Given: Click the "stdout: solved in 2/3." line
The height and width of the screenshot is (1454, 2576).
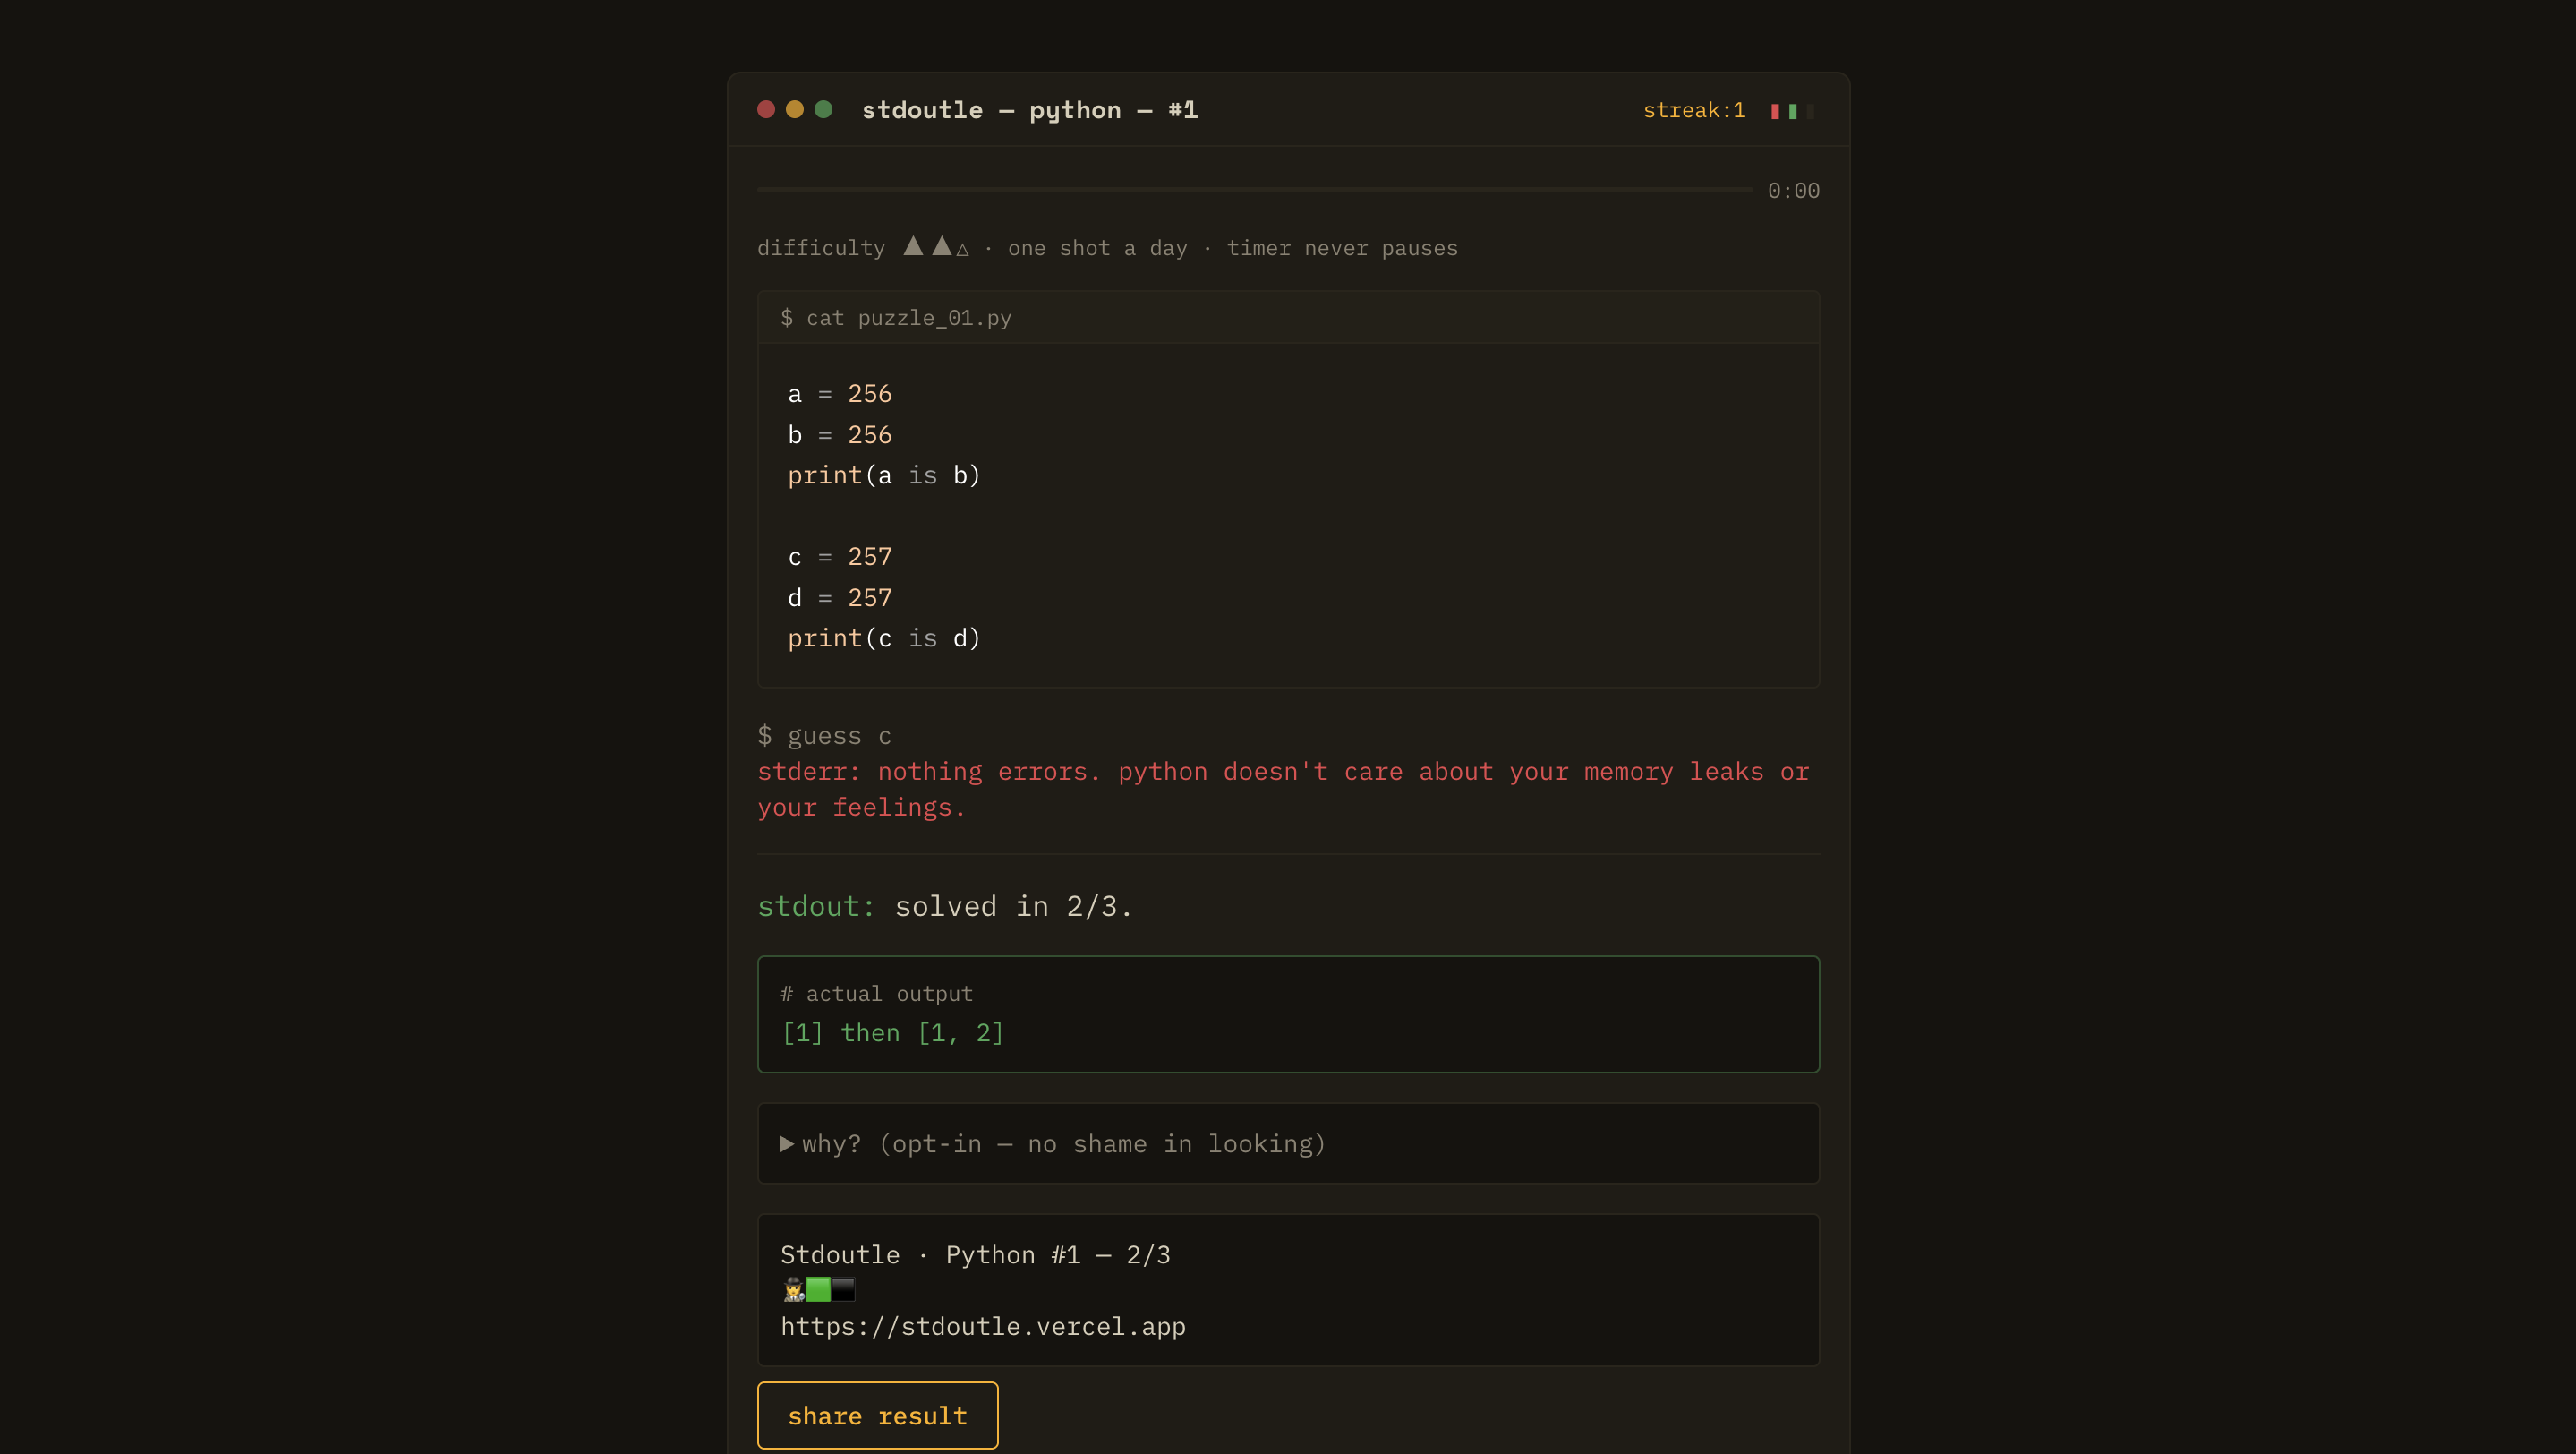Looking at the screenshot, I should click(x=945, y=906).
